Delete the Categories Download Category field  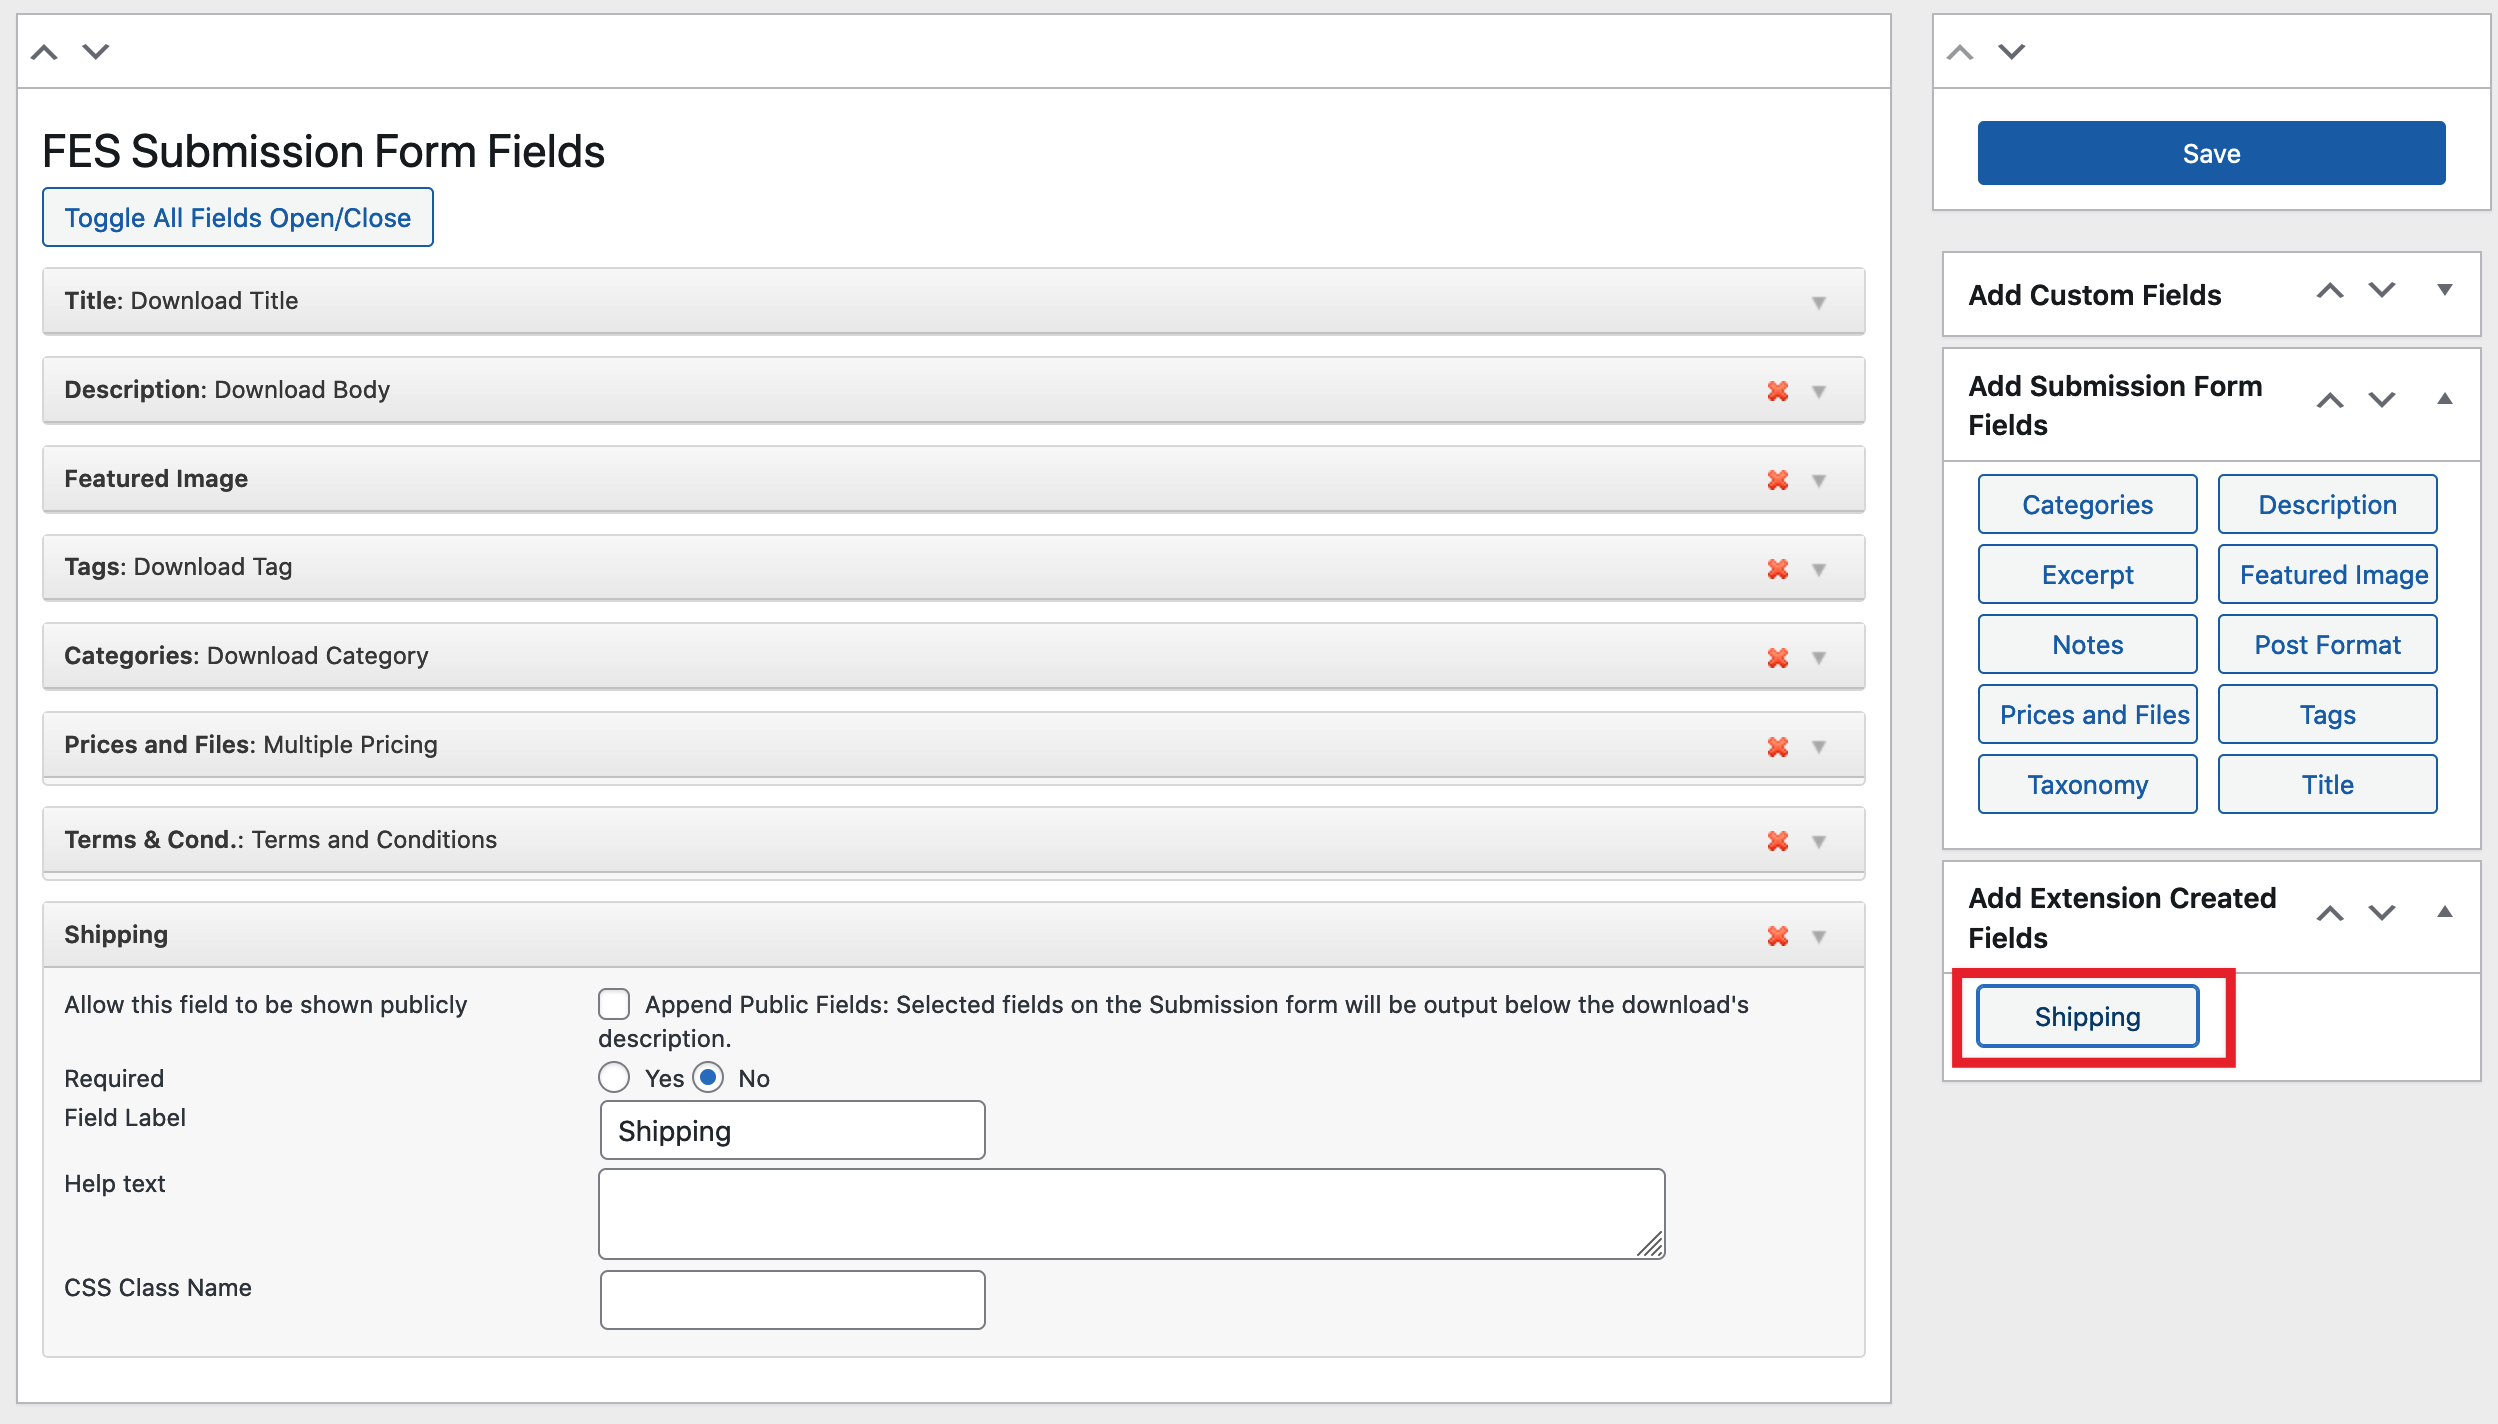click(1777, 658)
